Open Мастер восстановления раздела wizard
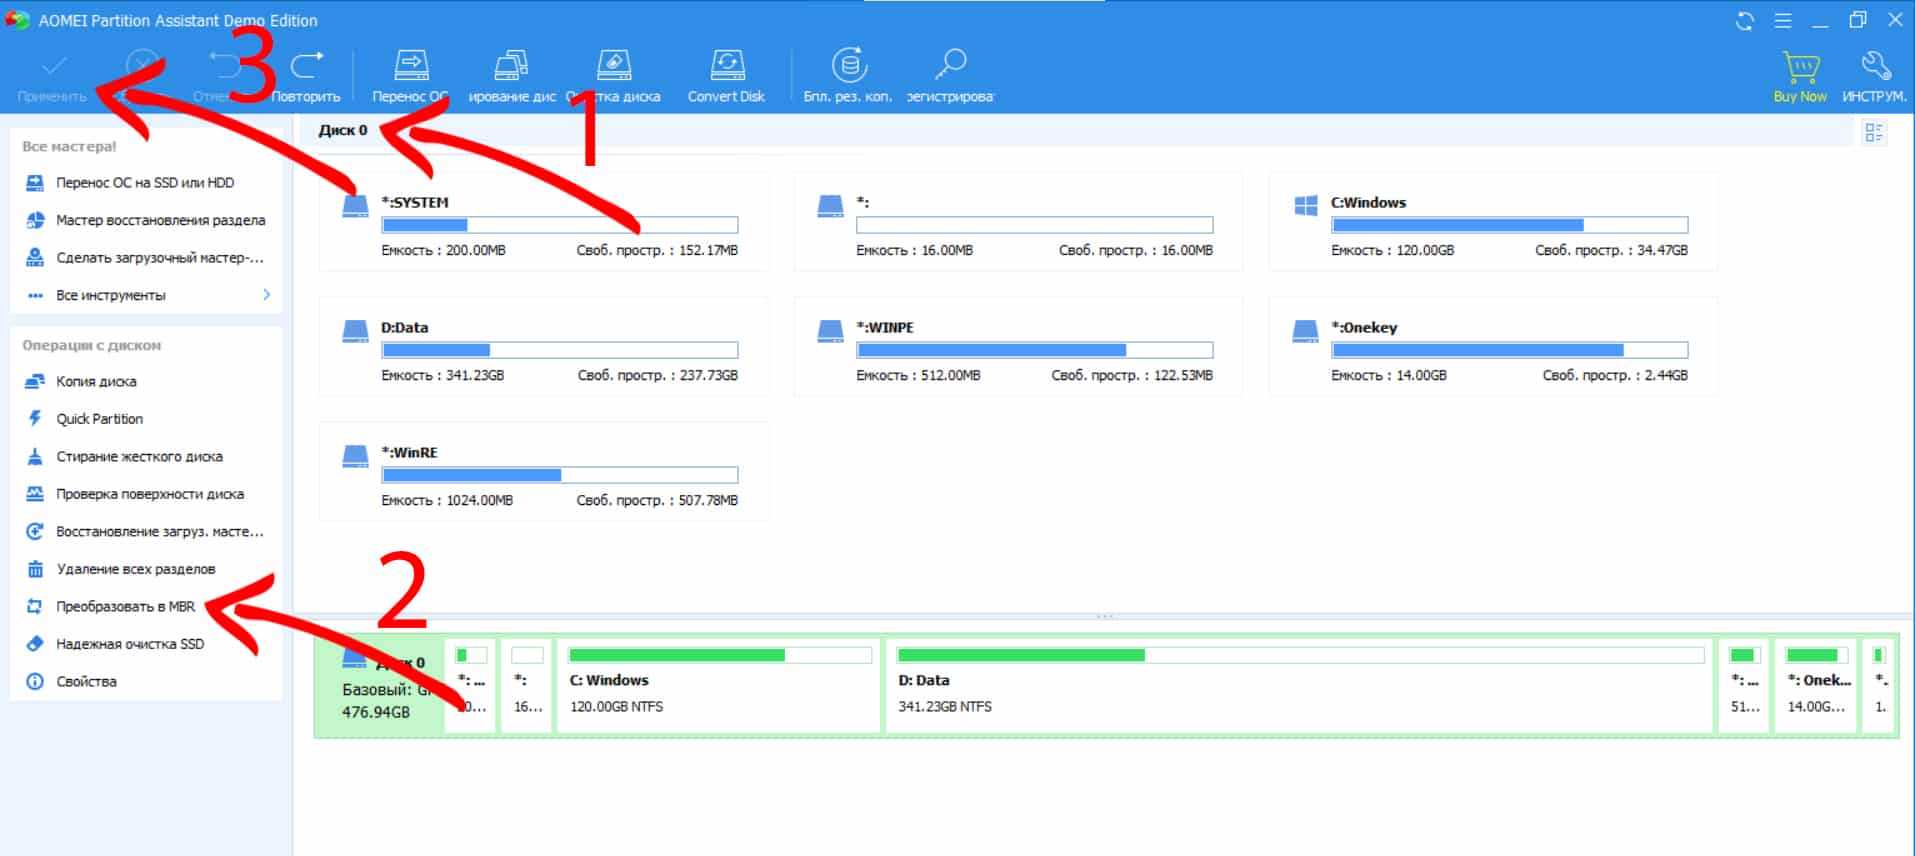The image size is (1915, 856). click(x=145, y=220)
